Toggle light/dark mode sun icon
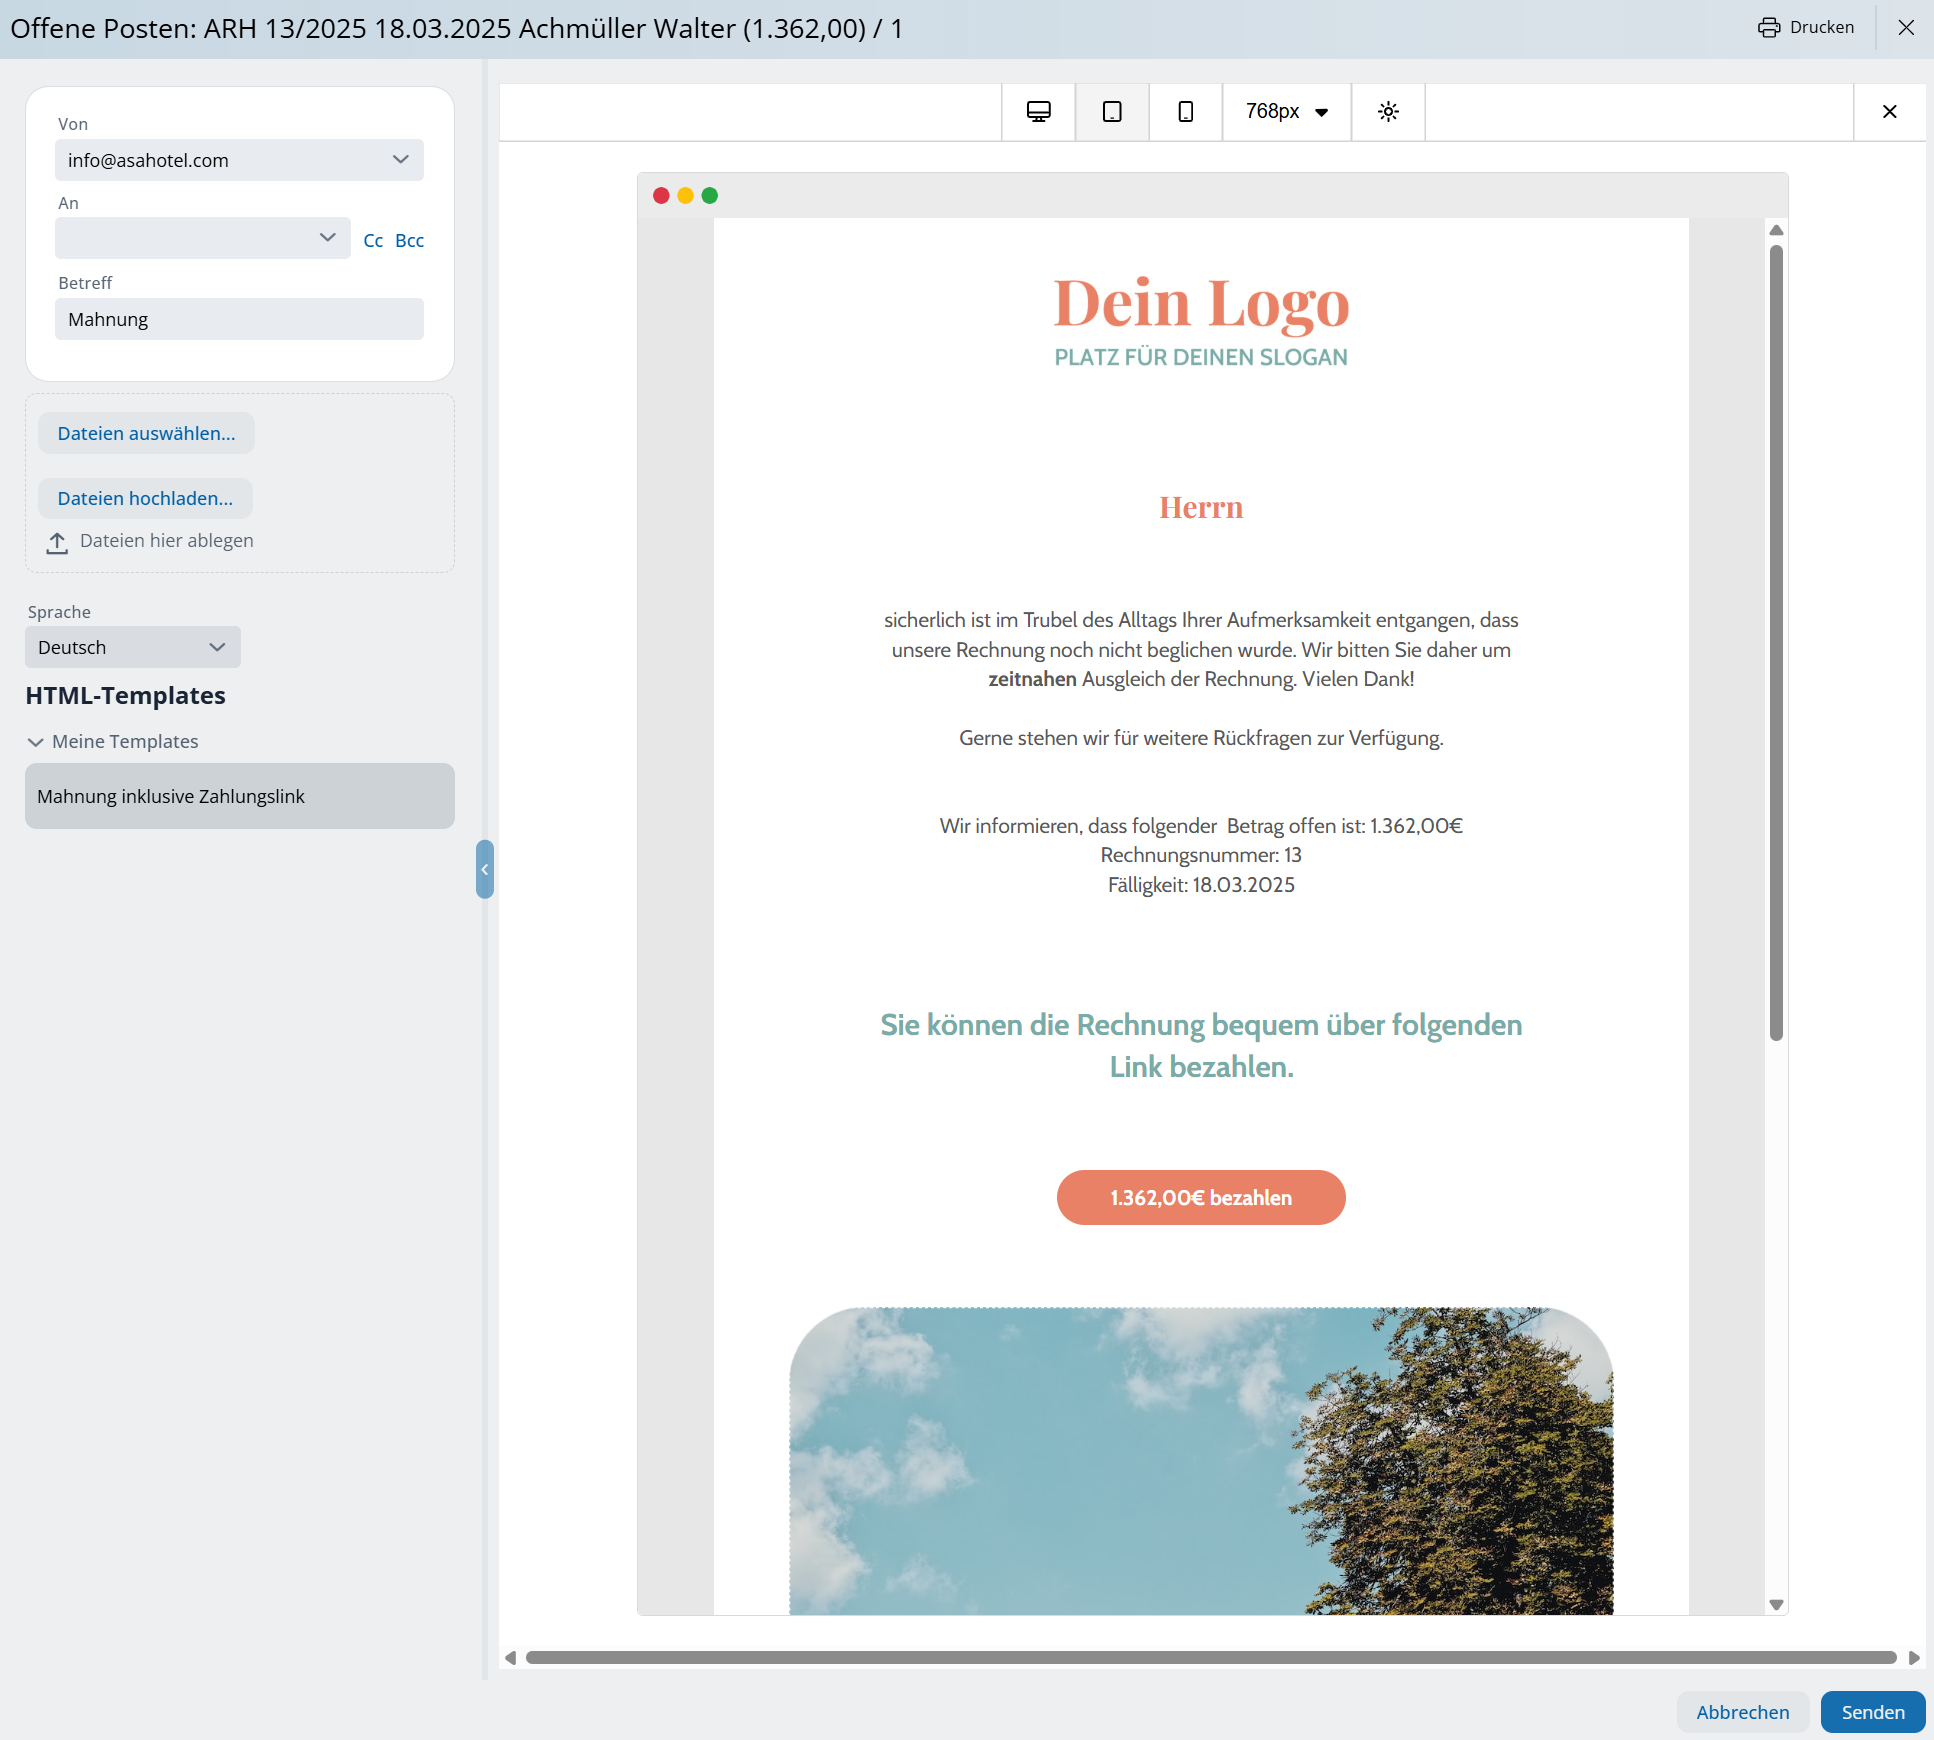Viewport: 1934px width, 1740px height. coord(1387,111)
